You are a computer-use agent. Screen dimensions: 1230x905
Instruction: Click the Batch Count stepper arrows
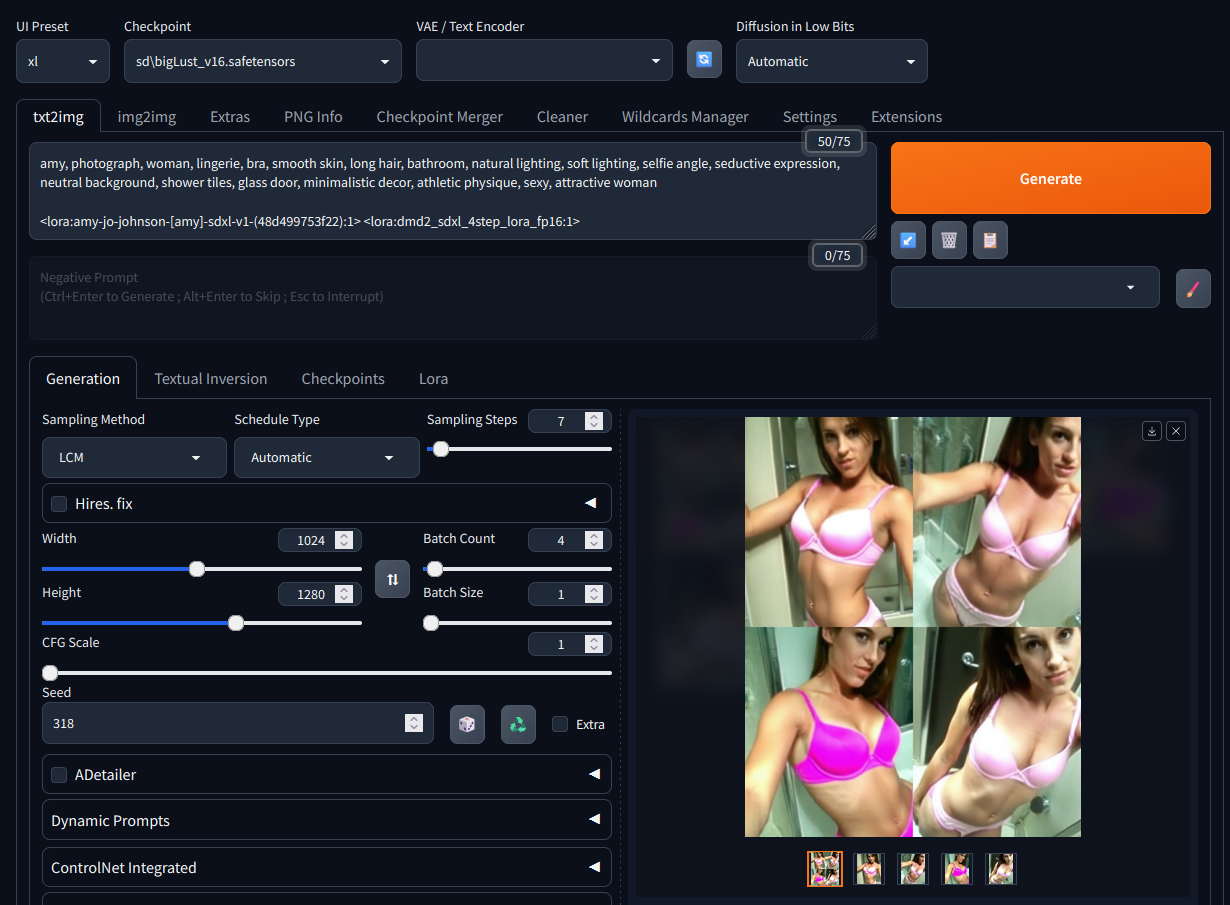coord(594,540)
